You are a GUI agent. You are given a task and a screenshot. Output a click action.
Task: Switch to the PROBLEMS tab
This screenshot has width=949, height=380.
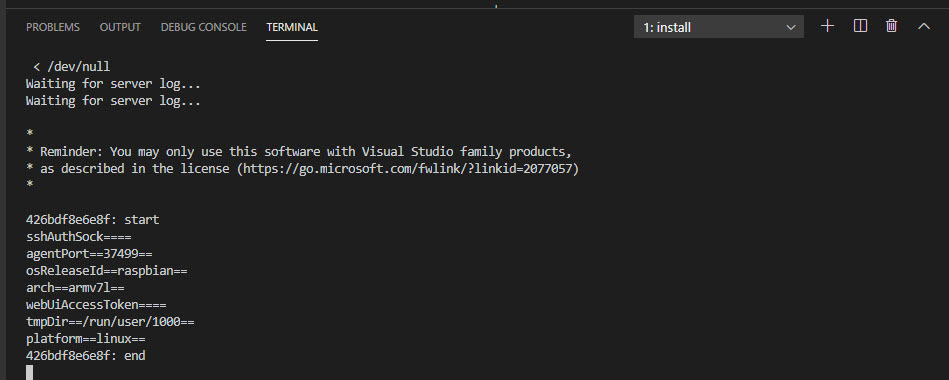click(x=53, y=27)
